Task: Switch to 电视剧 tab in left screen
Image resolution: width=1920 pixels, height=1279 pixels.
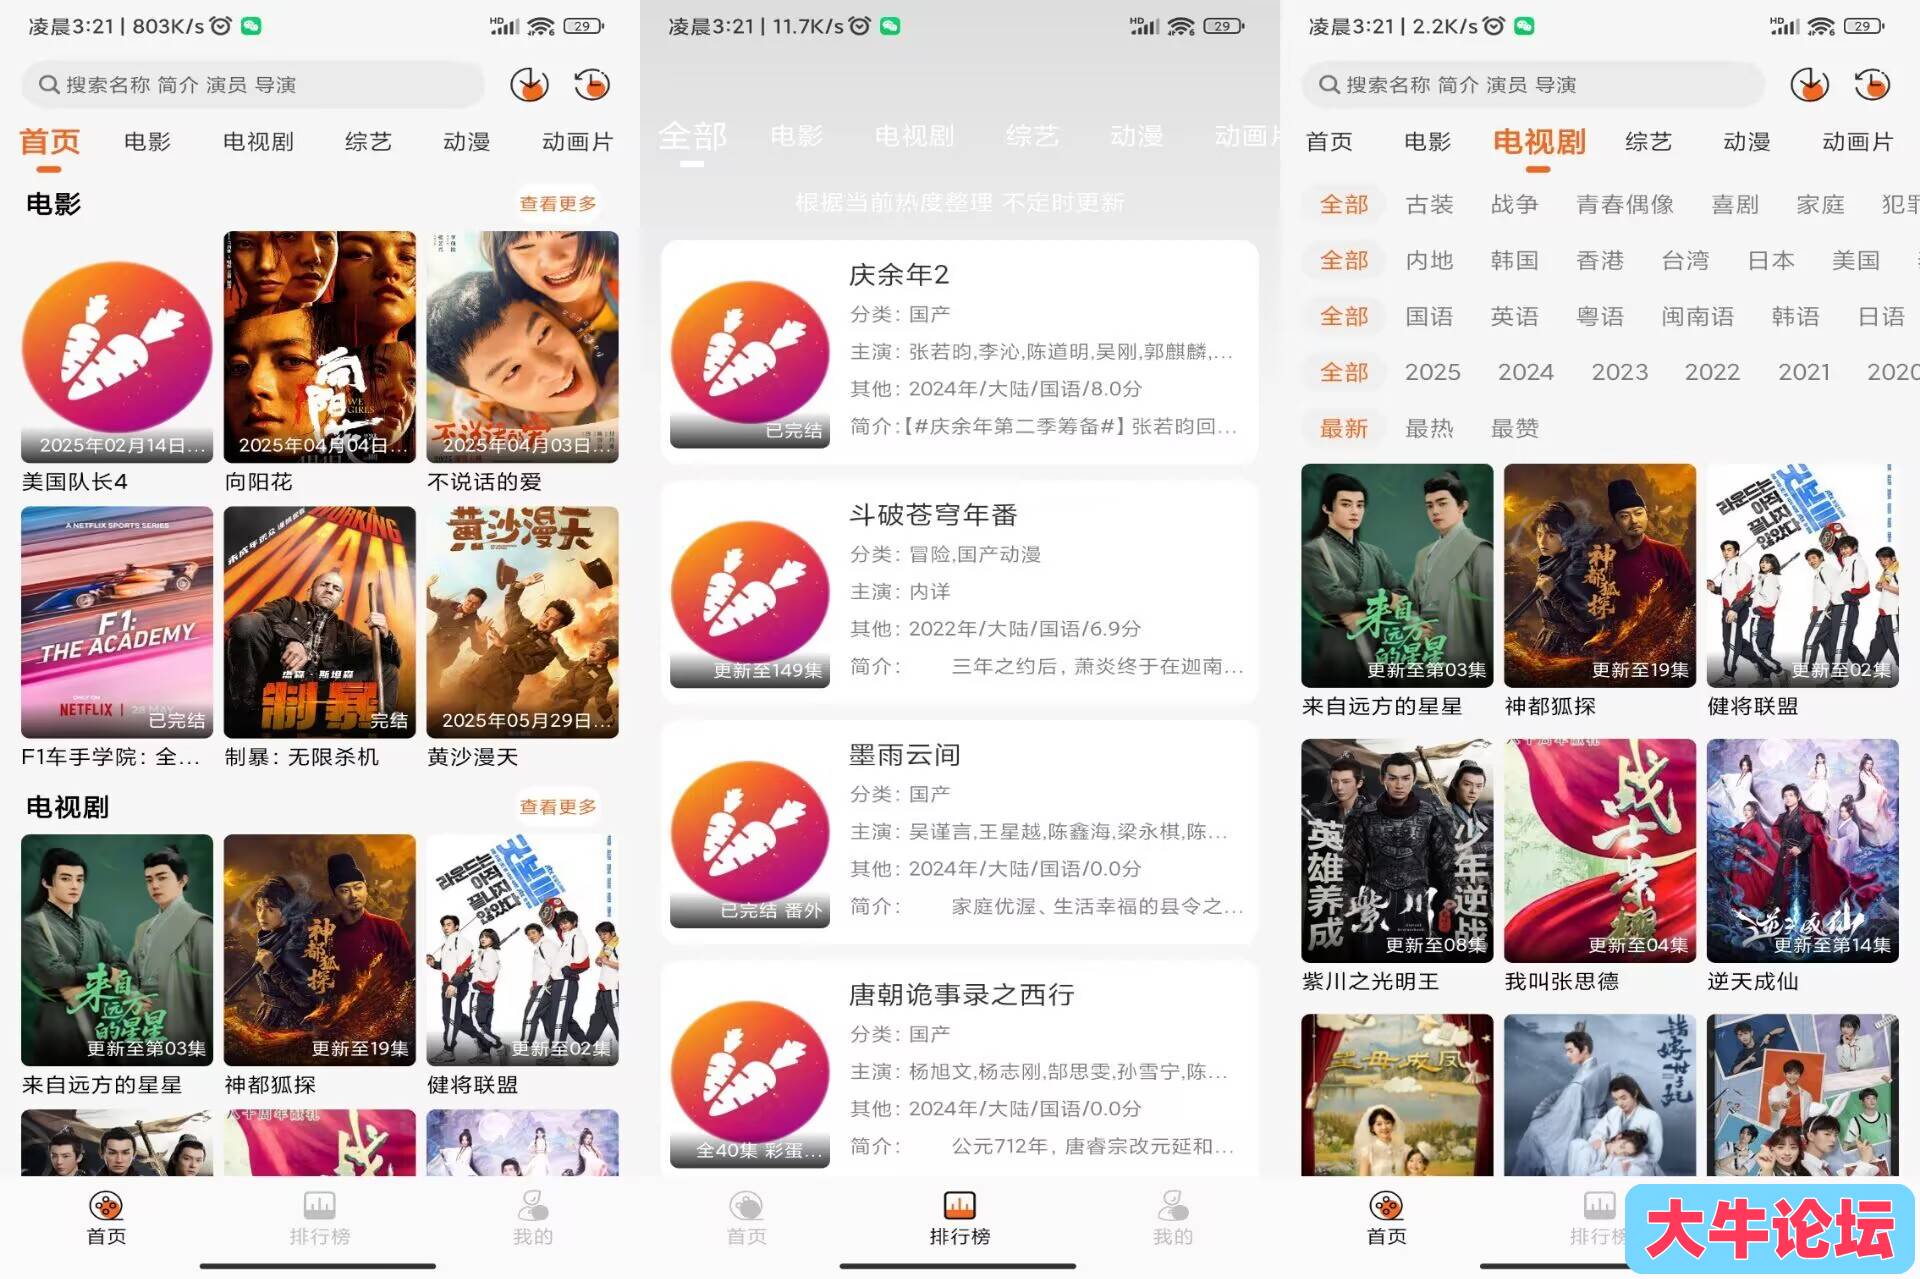Action: 258,142
